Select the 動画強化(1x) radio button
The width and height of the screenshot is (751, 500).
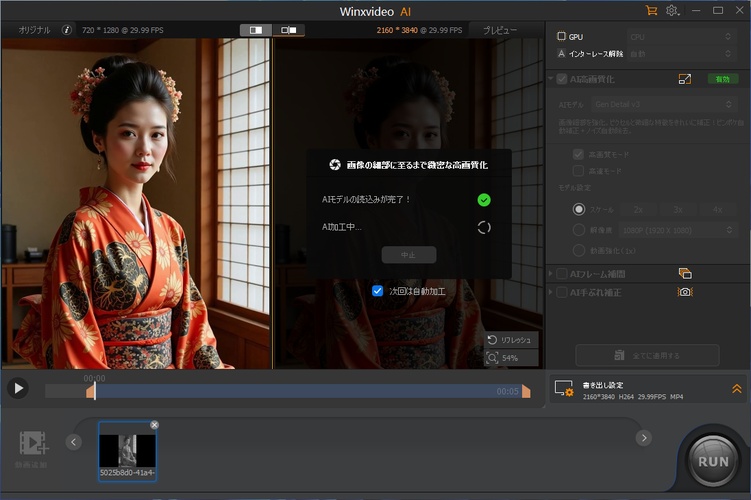coord(579,250)
